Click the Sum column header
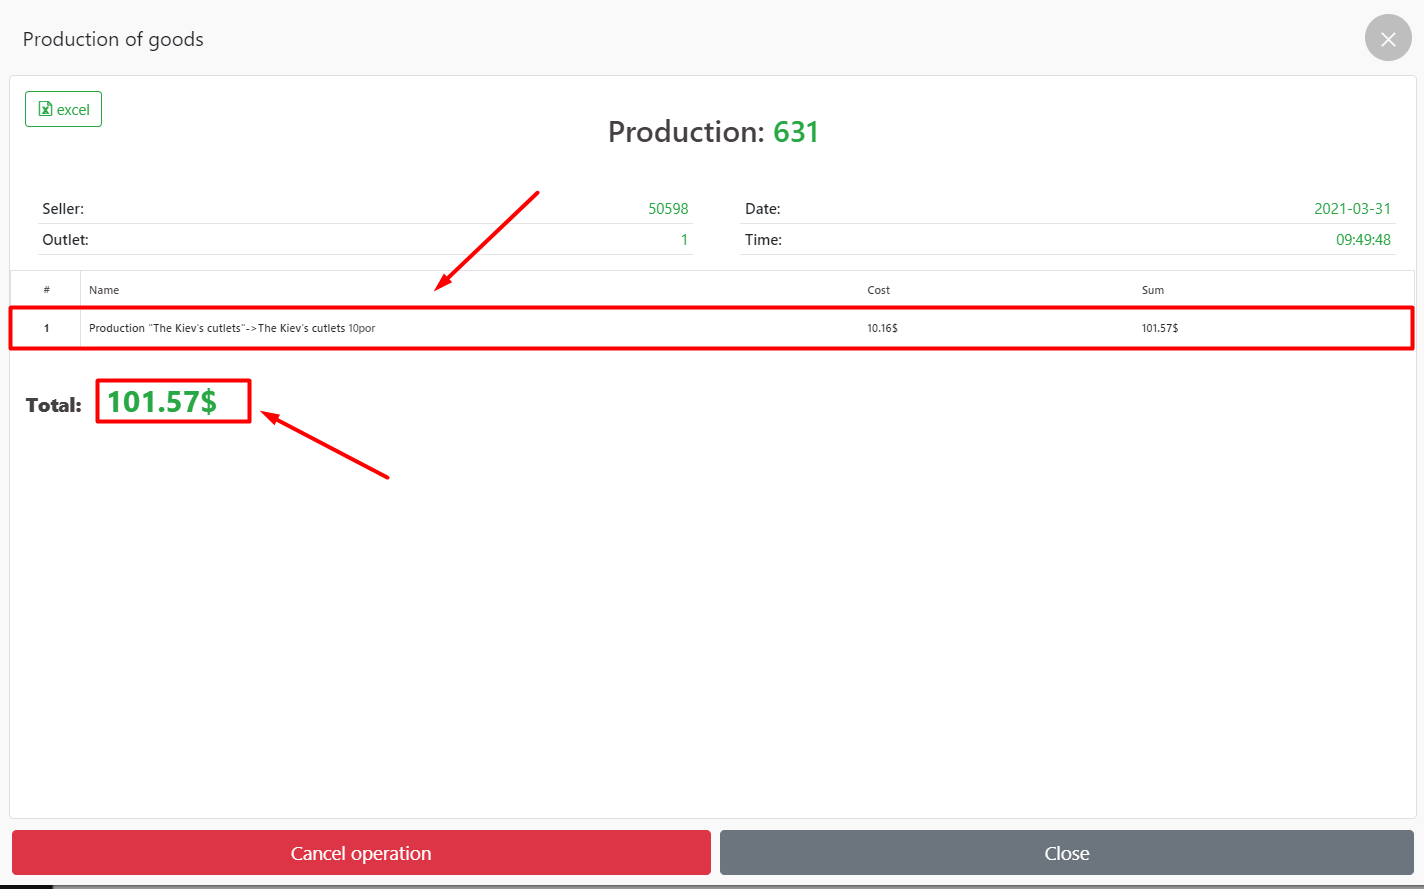 [x=1152, y=290]
